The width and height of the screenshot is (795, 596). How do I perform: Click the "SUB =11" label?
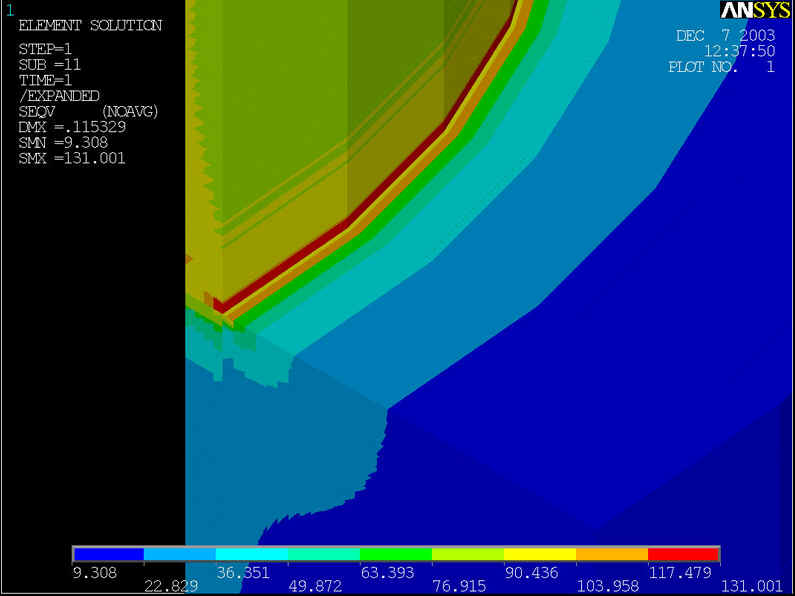click(x=50, y=65)
